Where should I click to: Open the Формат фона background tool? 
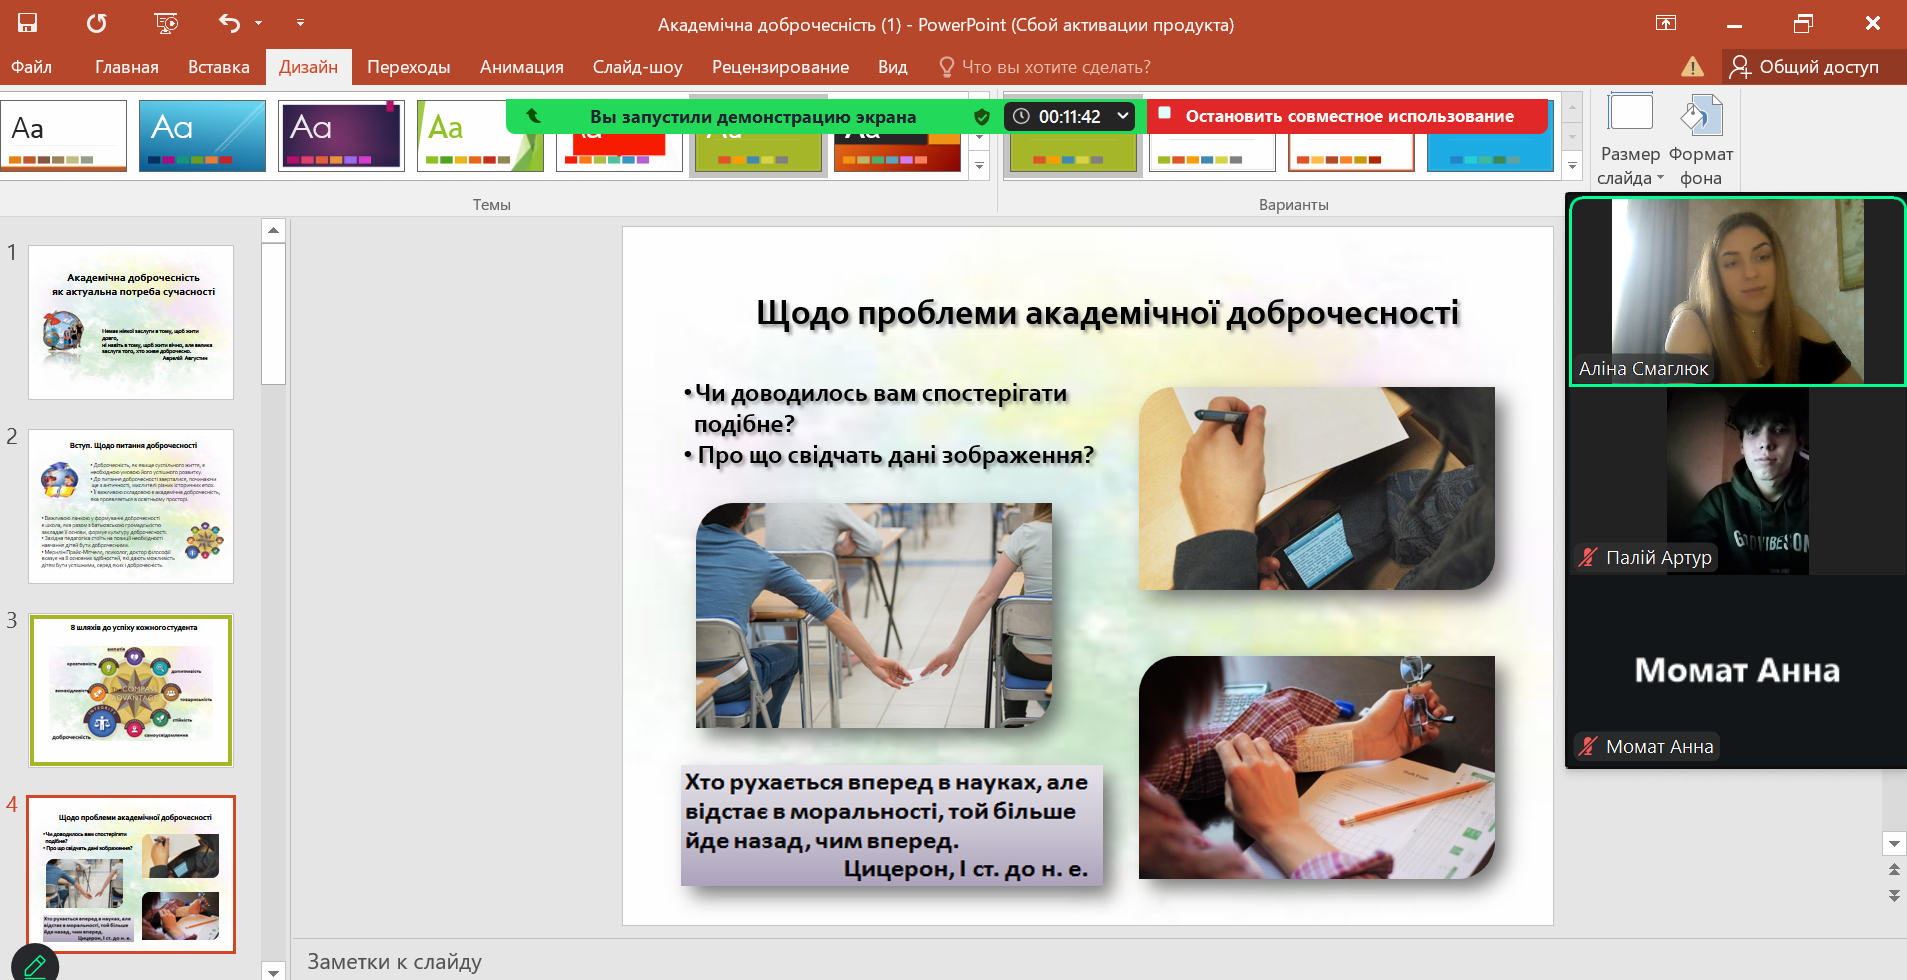tap(1700, 140)
